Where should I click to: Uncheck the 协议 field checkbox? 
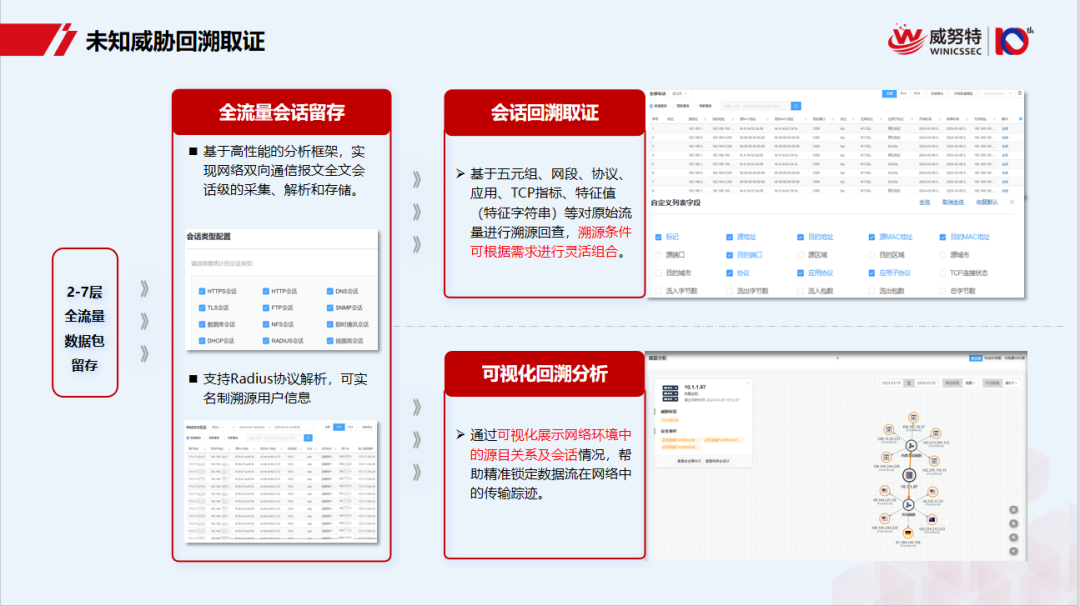click(729, 273)
